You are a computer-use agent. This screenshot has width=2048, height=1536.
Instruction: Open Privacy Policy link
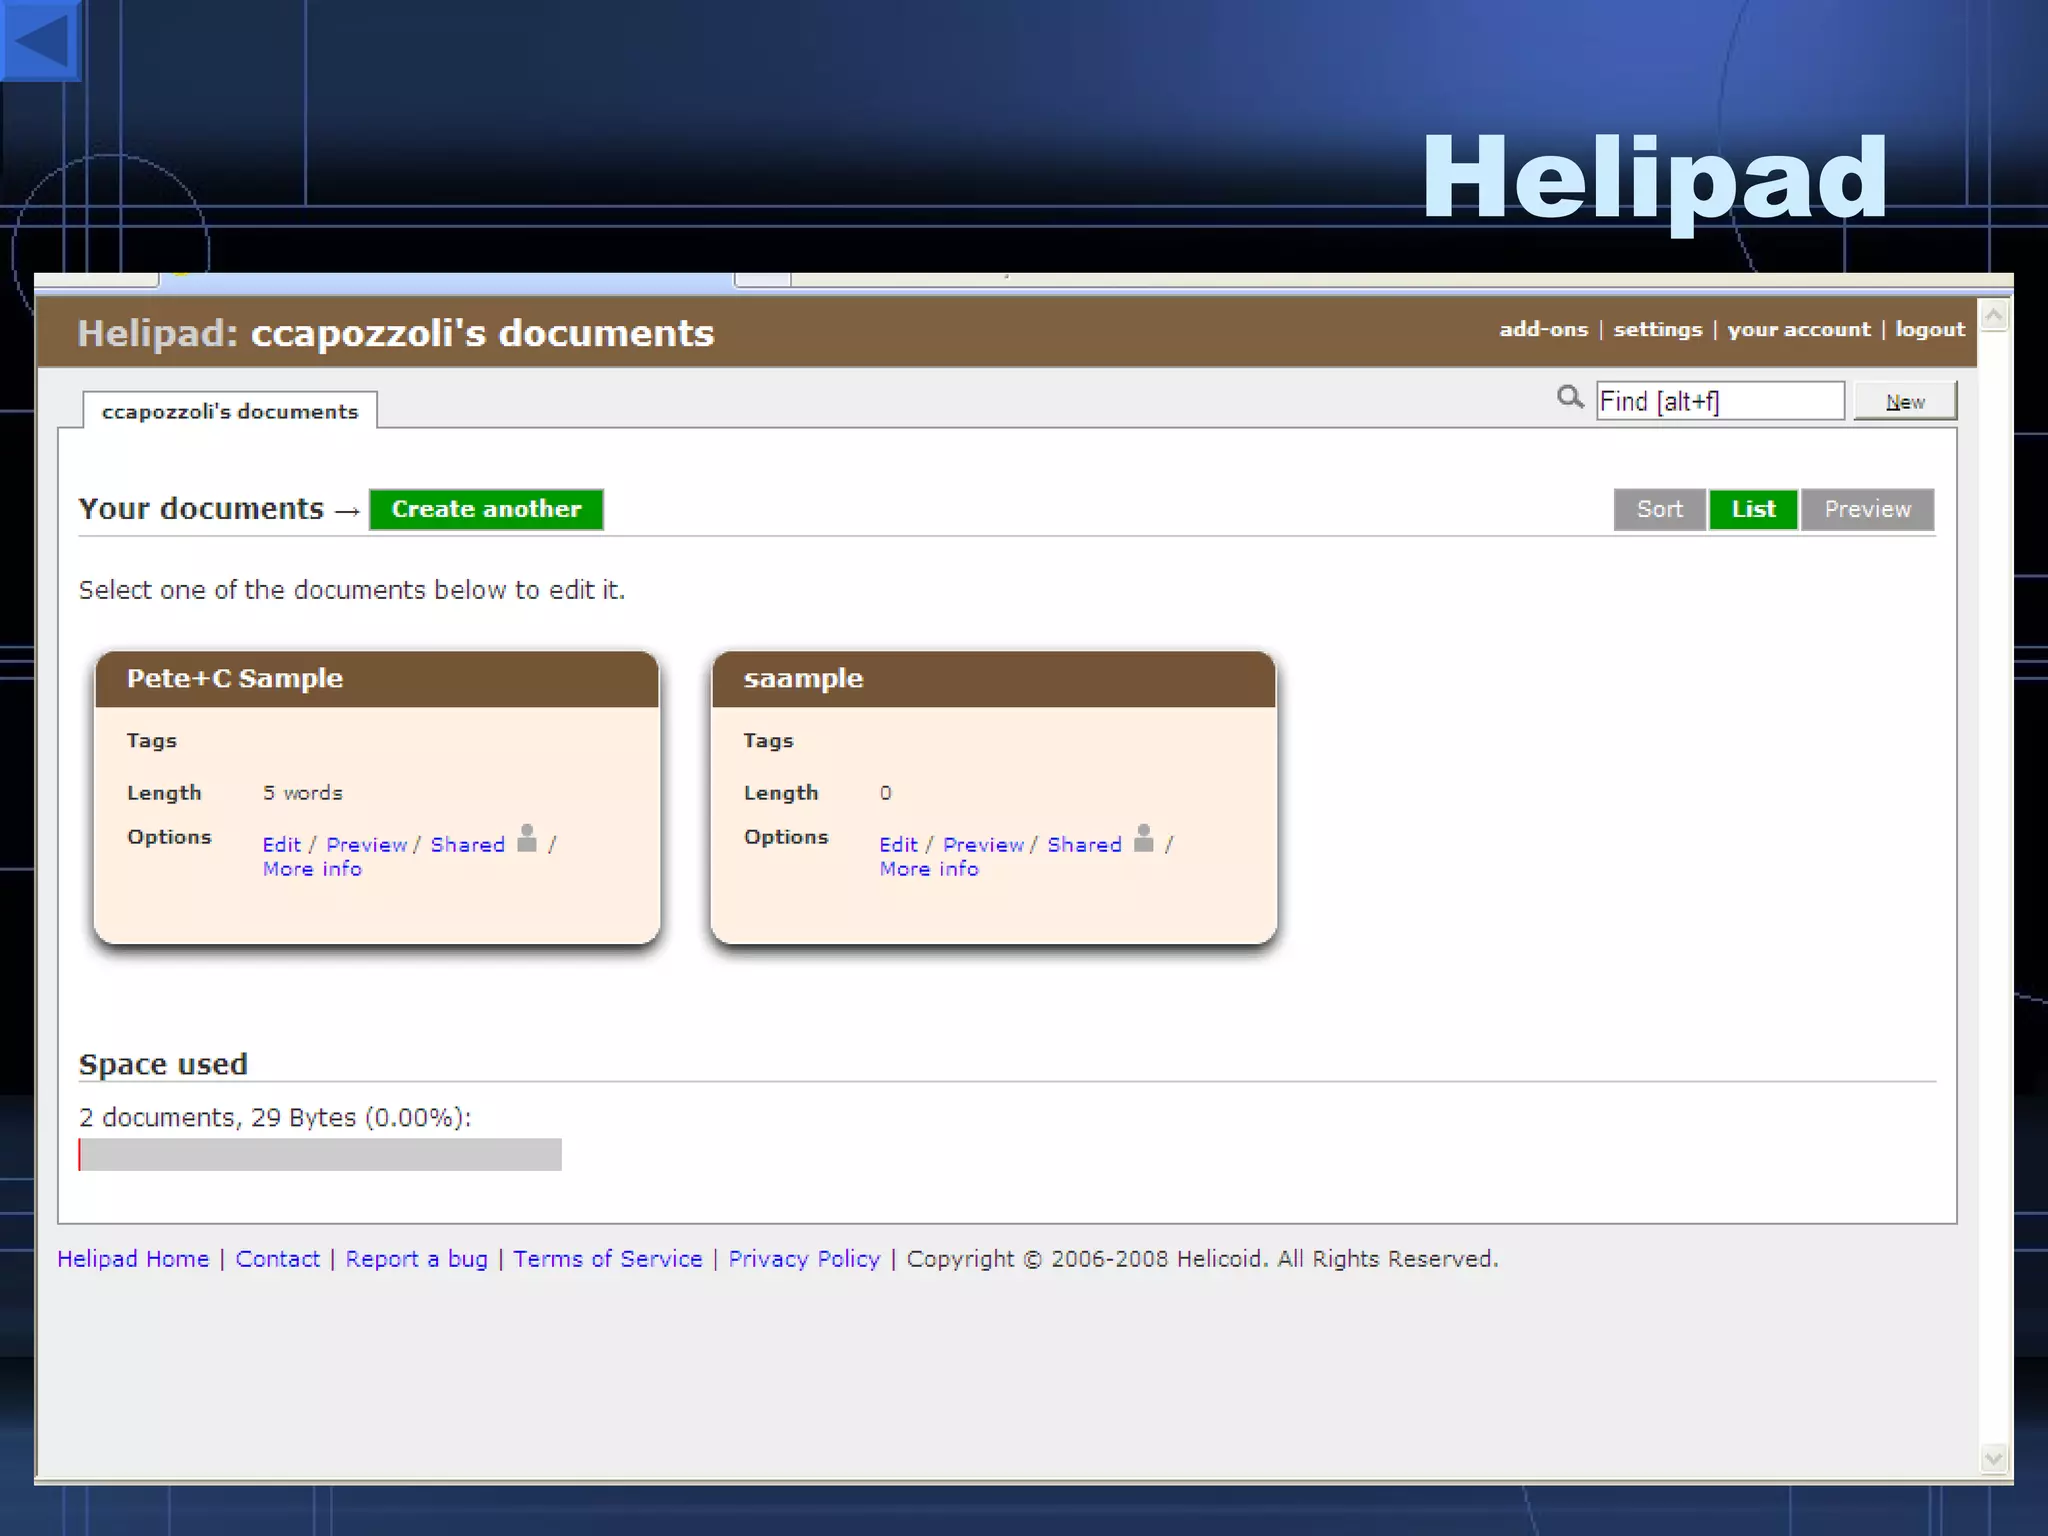(x=804, y=1259)
